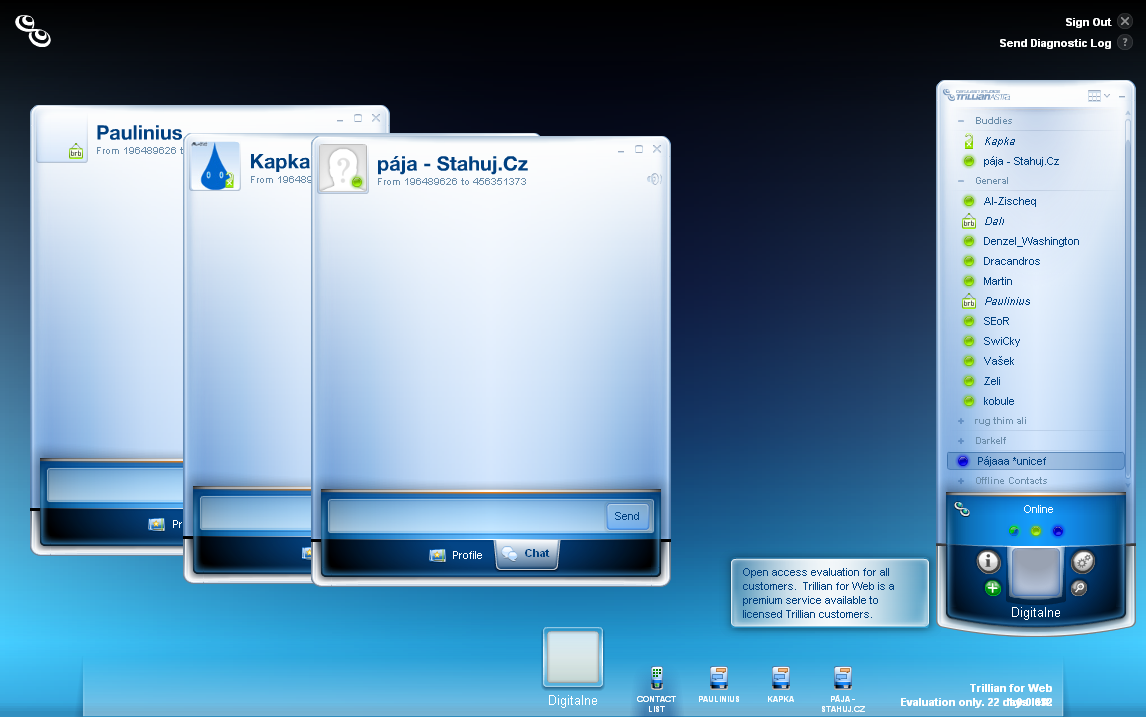Collapse the Buddies group
The width and height of the screenshot is (1146, 717).
[x=960, y=121]
